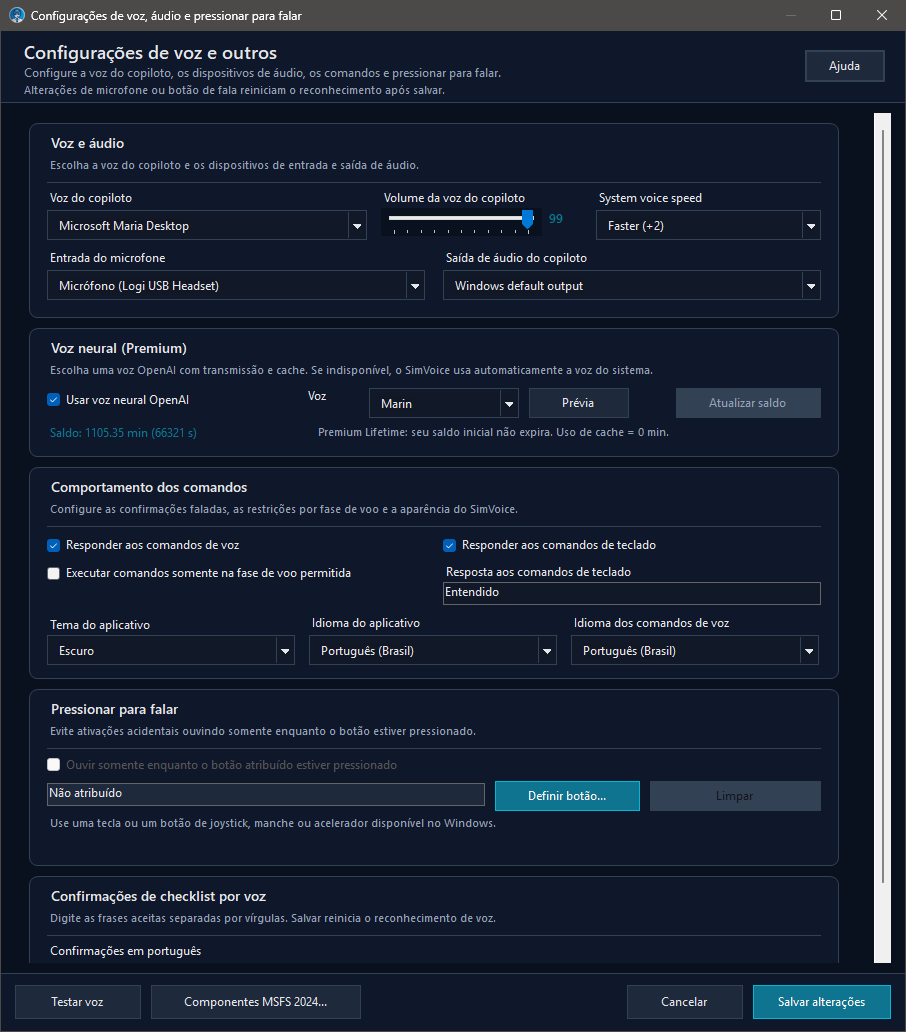Screen dimensions: 906x1032
Task: Click the Testar voz button
Action: [78, 1002]
